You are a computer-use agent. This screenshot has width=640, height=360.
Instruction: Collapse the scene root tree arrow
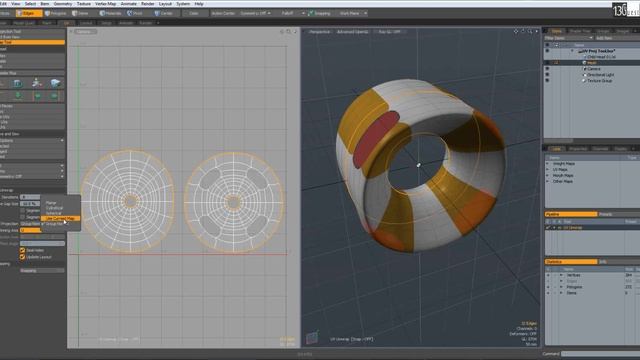pyautogui.click(x=572, y=51)
